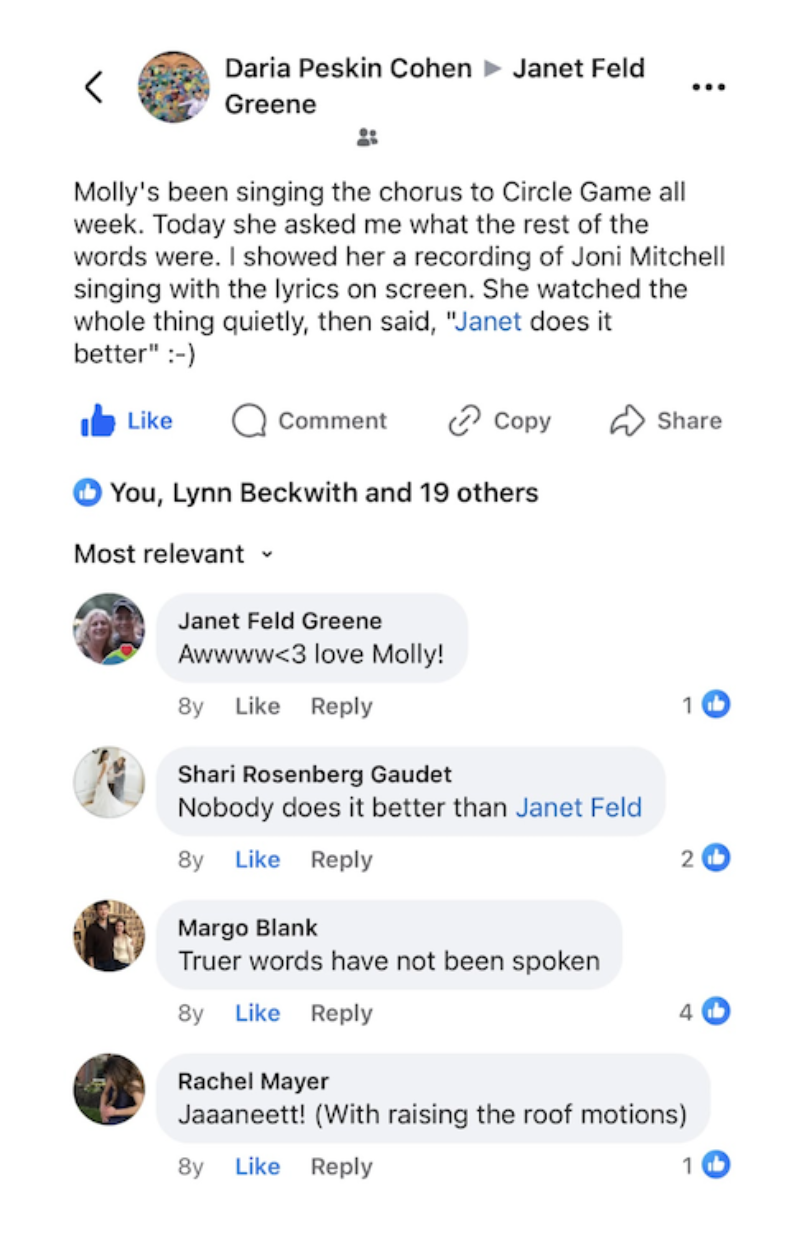The width and height of the screenshot is (812, 1236).
Task: Unlike Shari Rosenberg Gaudet's comment
Action: click(x=257, y=860)
